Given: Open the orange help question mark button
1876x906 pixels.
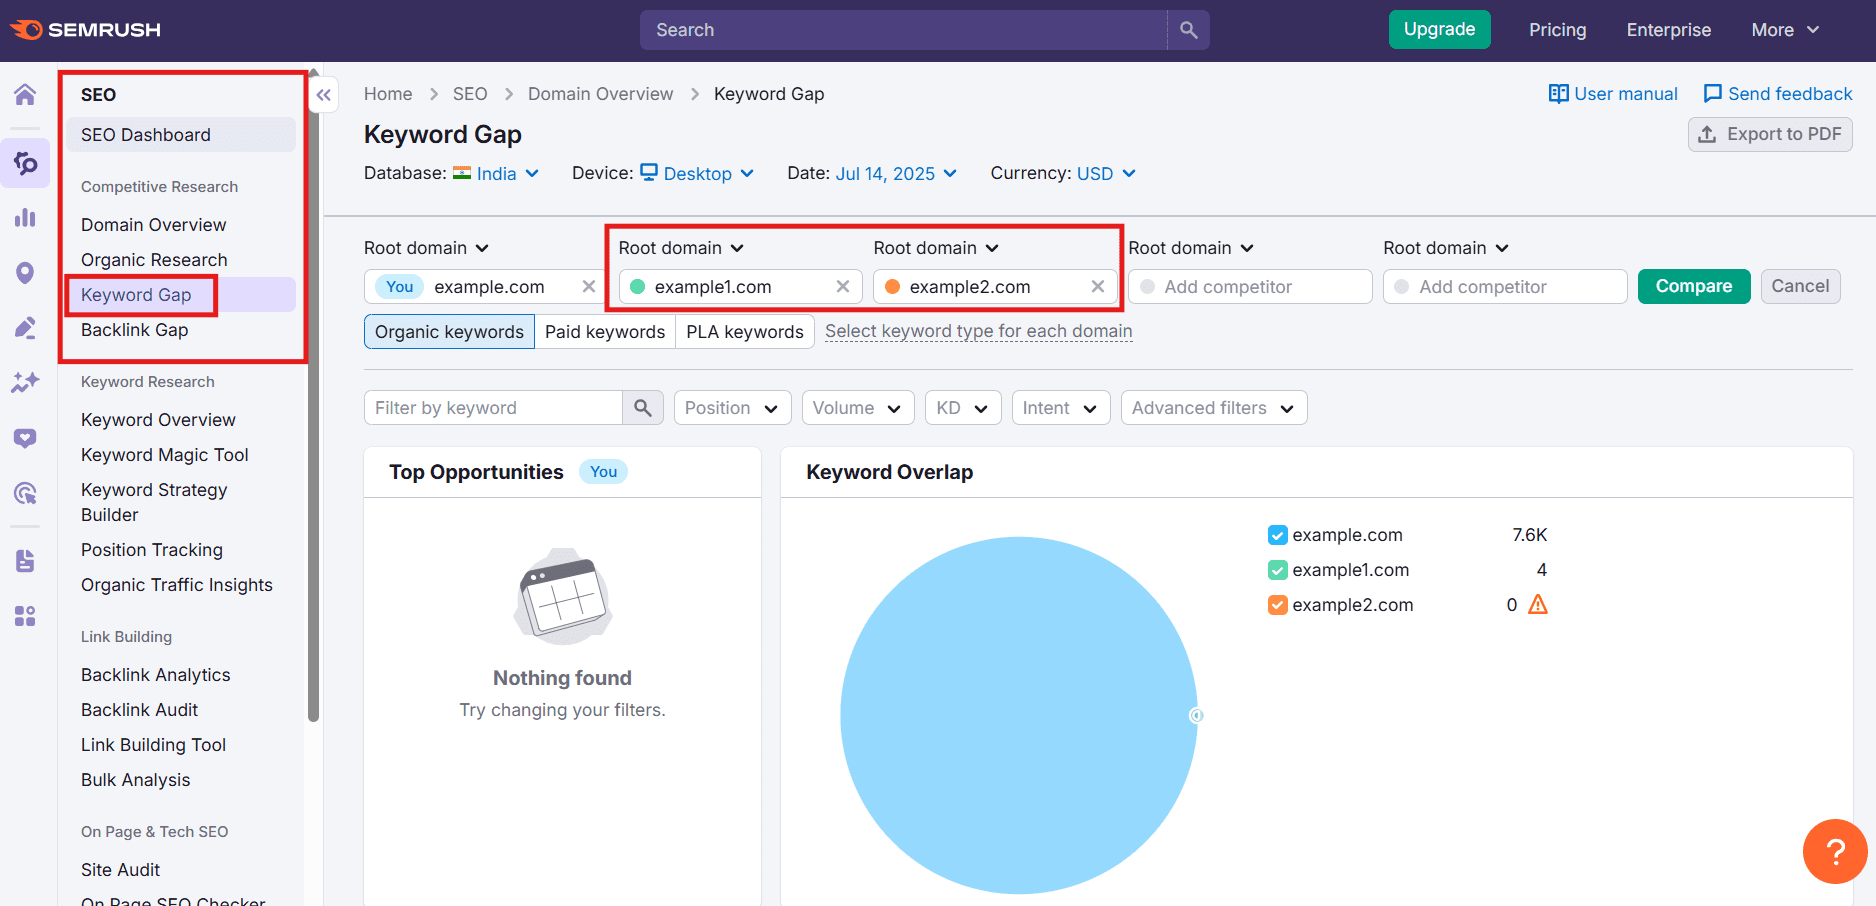Looking at the screenshot, I should [x=1835, y=852].
